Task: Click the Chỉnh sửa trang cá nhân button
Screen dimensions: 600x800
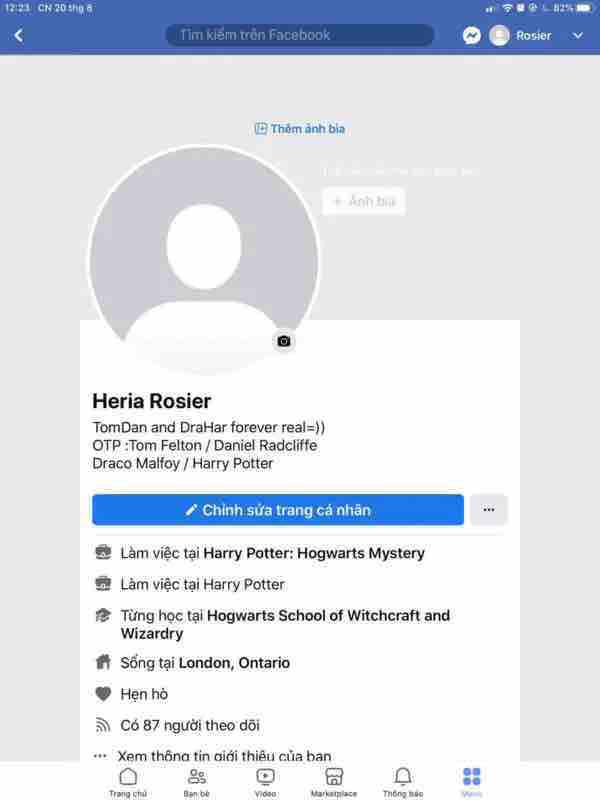Action: click(x=278, y=510)
